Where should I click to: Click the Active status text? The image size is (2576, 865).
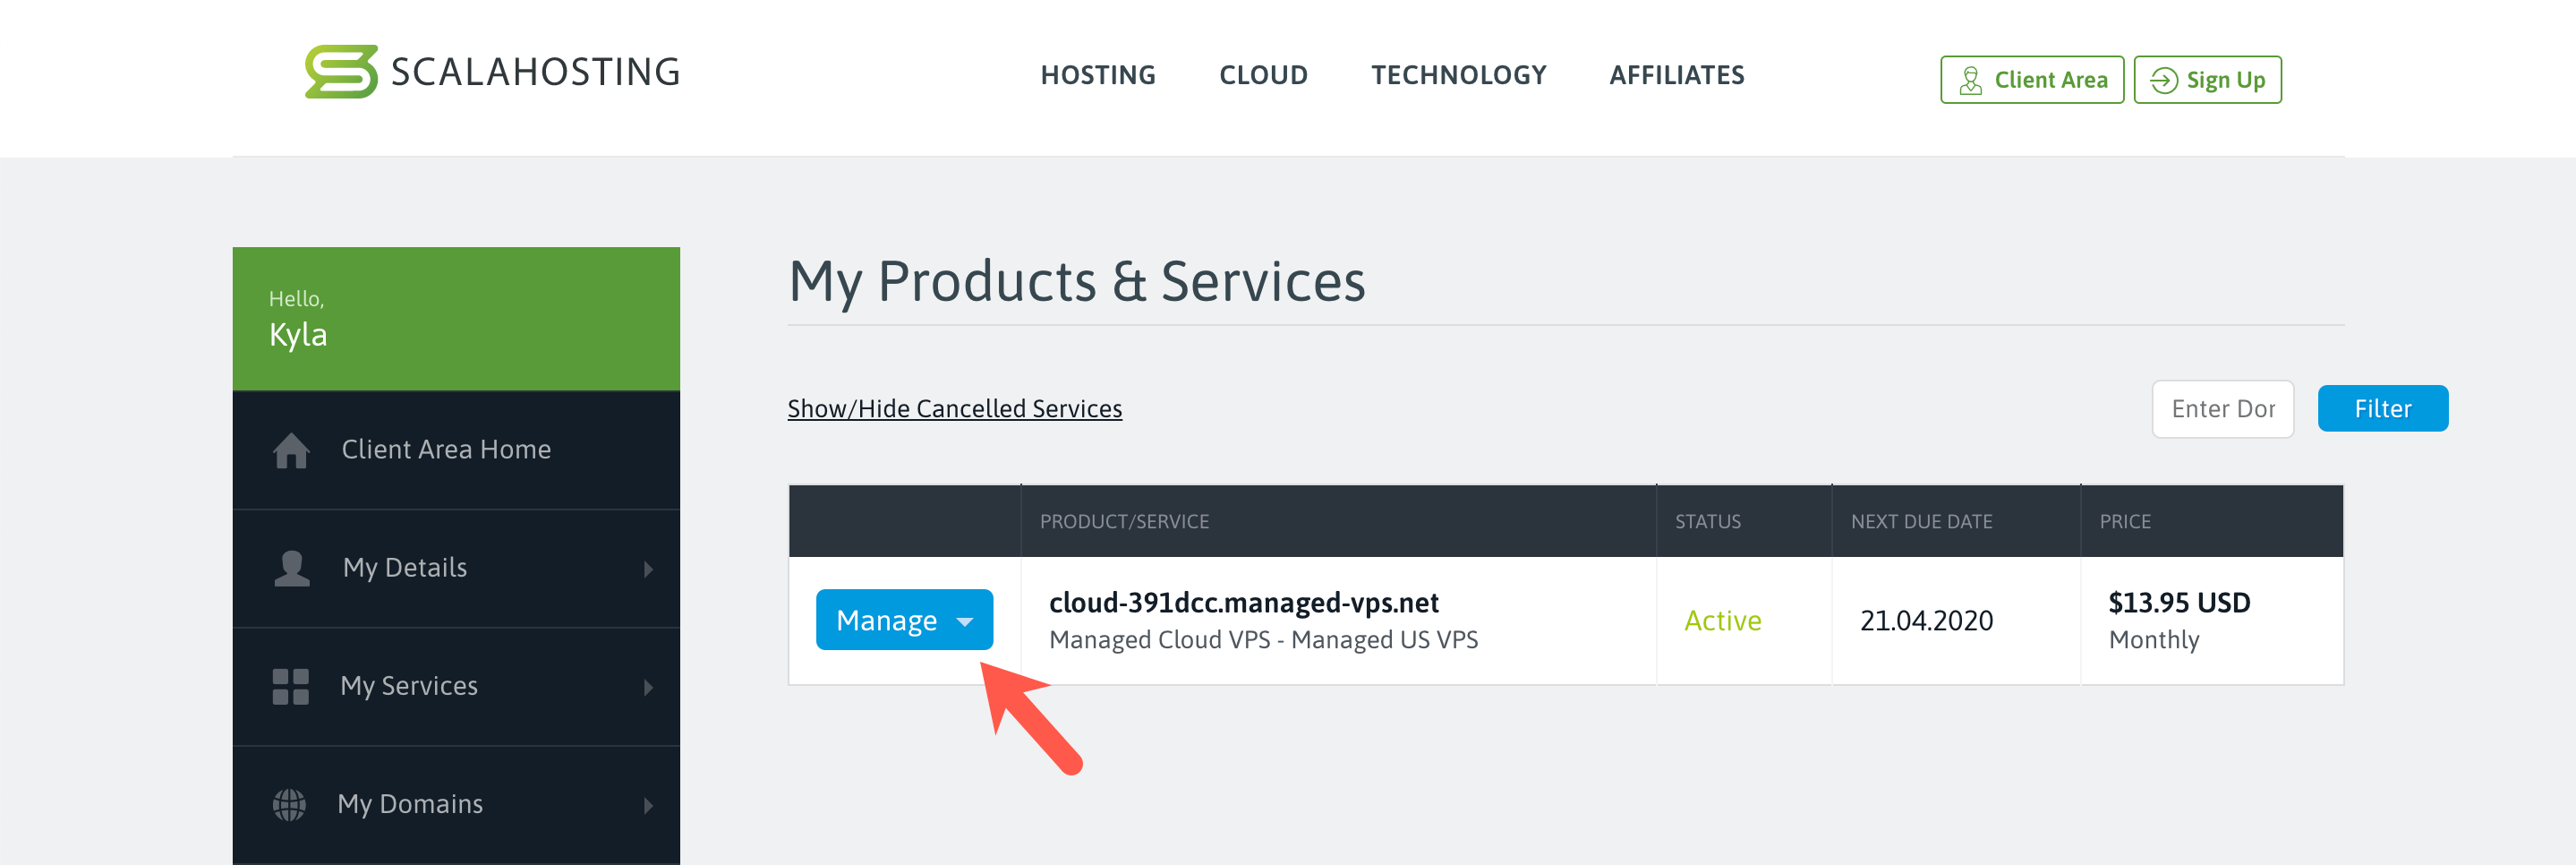click(x=1722, y=621)
